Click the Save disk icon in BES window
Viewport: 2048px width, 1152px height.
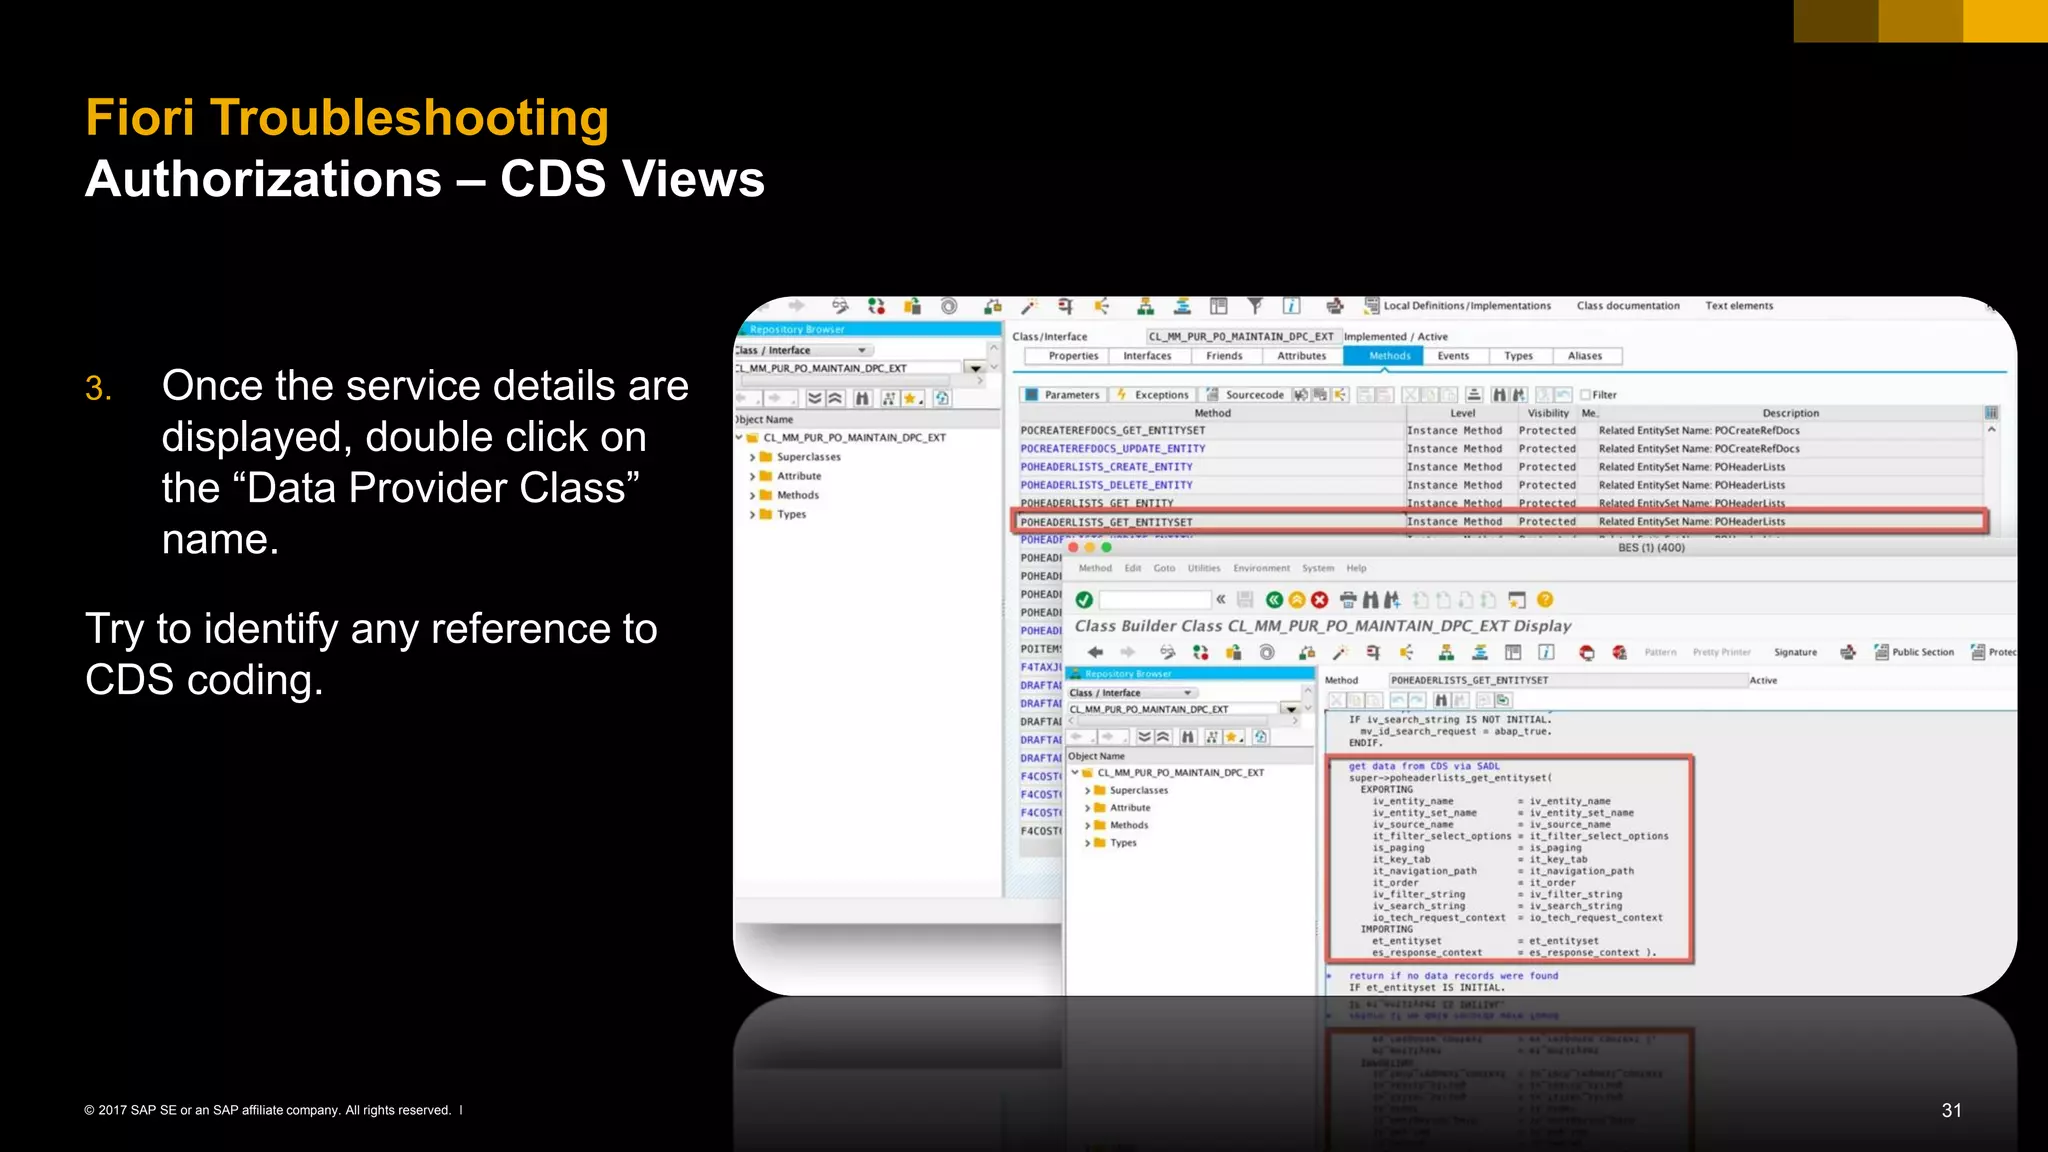1245,600
